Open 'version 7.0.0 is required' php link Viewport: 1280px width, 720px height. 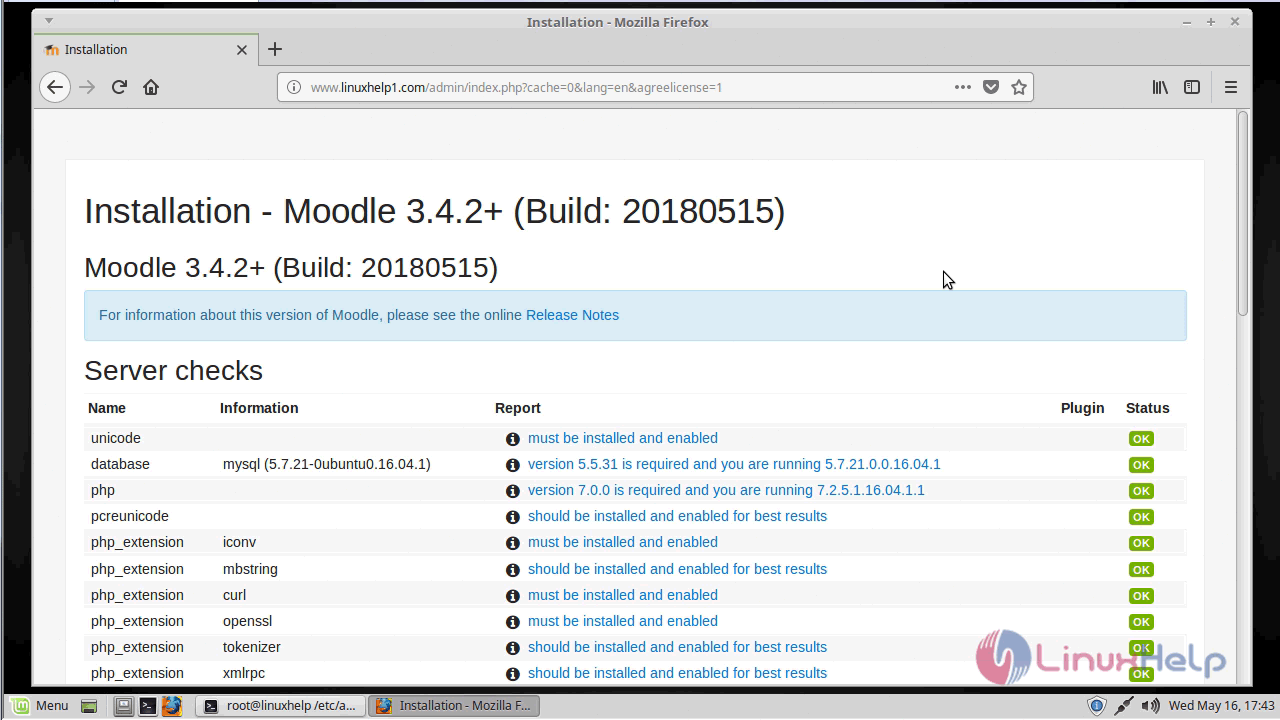tap(726, 490)
